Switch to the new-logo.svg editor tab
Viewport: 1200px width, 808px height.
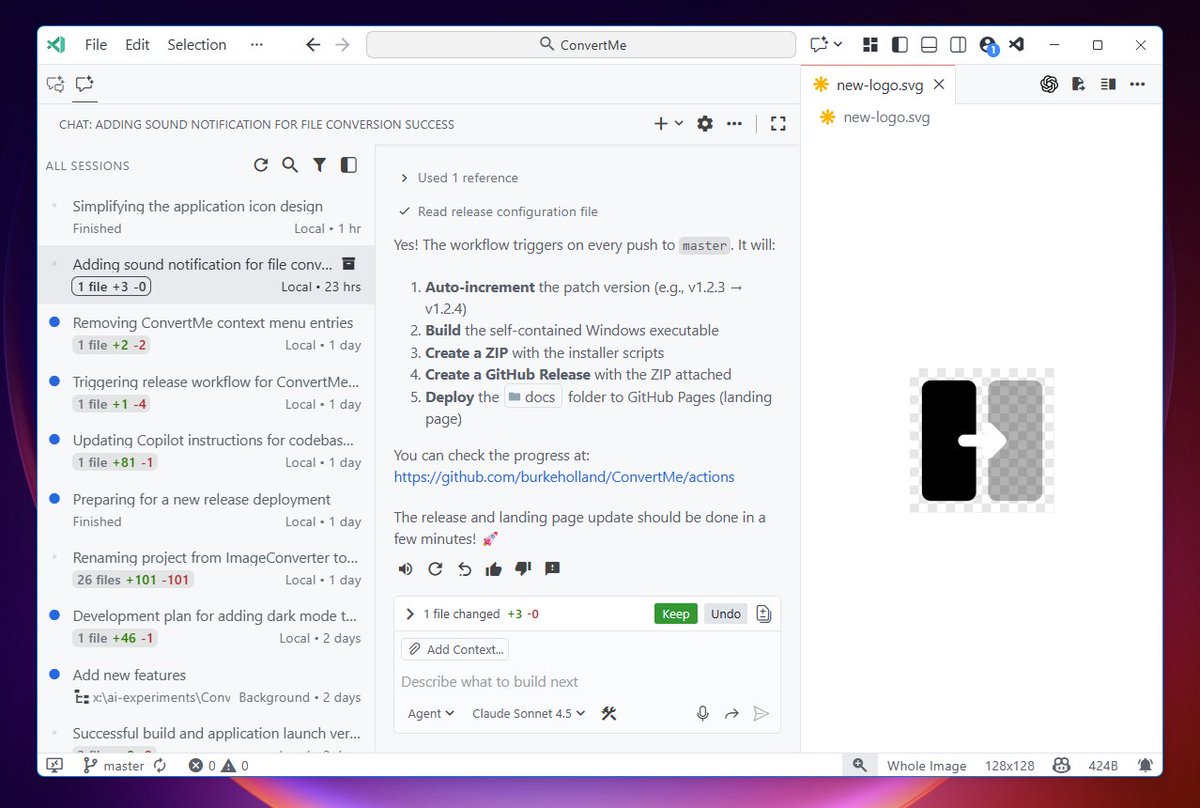878,85
